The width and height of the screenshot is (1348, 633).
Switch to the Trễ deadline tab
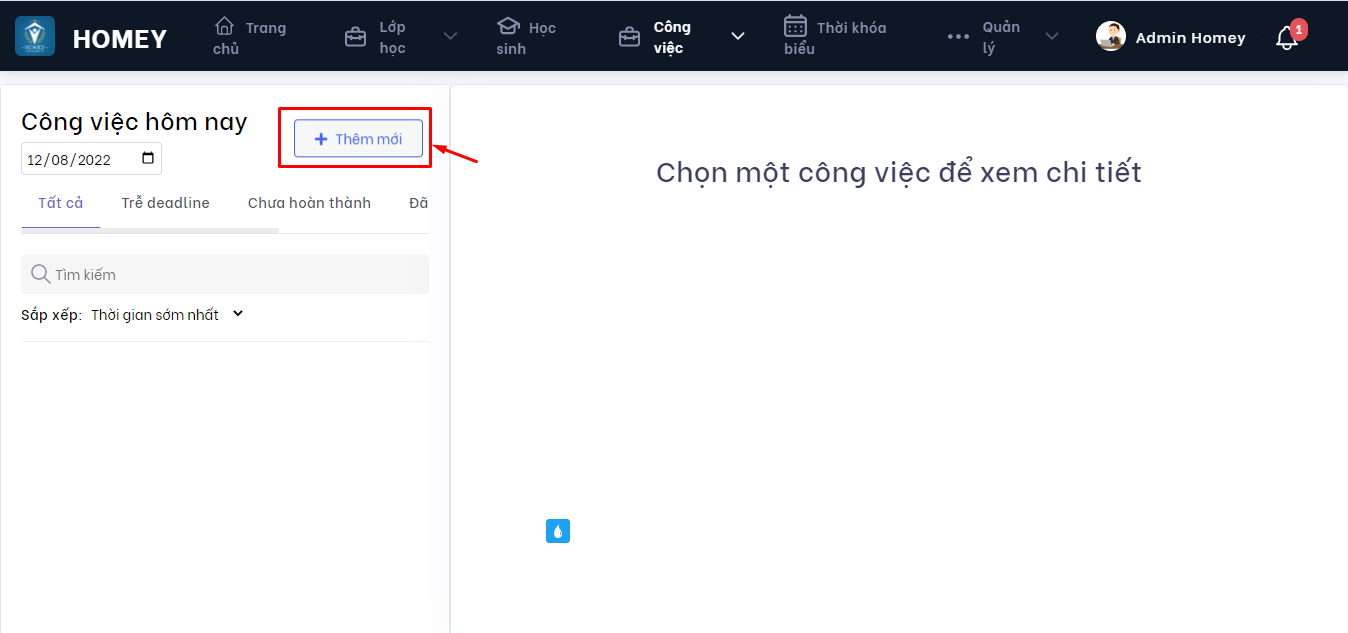coord(164,202)
